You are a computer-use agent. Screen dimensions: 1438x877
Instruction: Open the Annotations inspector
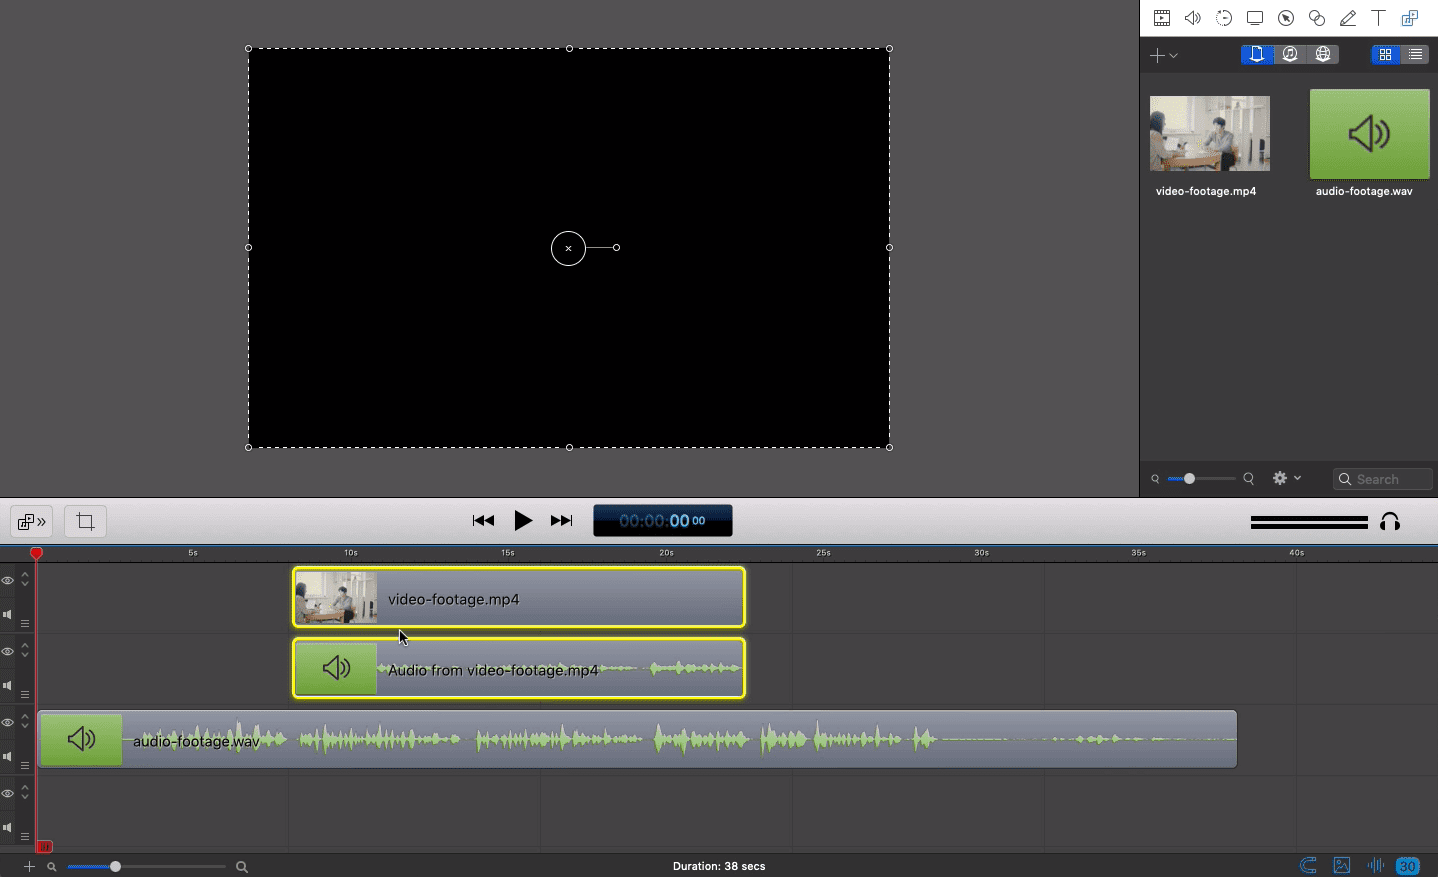(1346, 17)
